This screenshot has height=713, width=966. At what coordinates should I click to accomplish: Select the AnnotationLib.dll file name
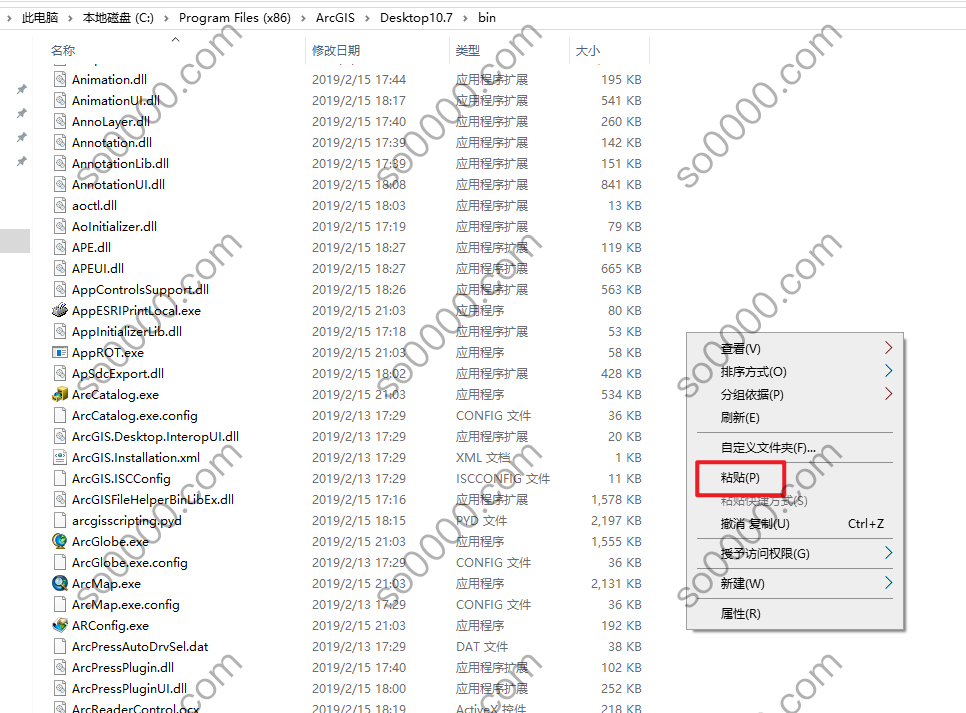[120, 163]
